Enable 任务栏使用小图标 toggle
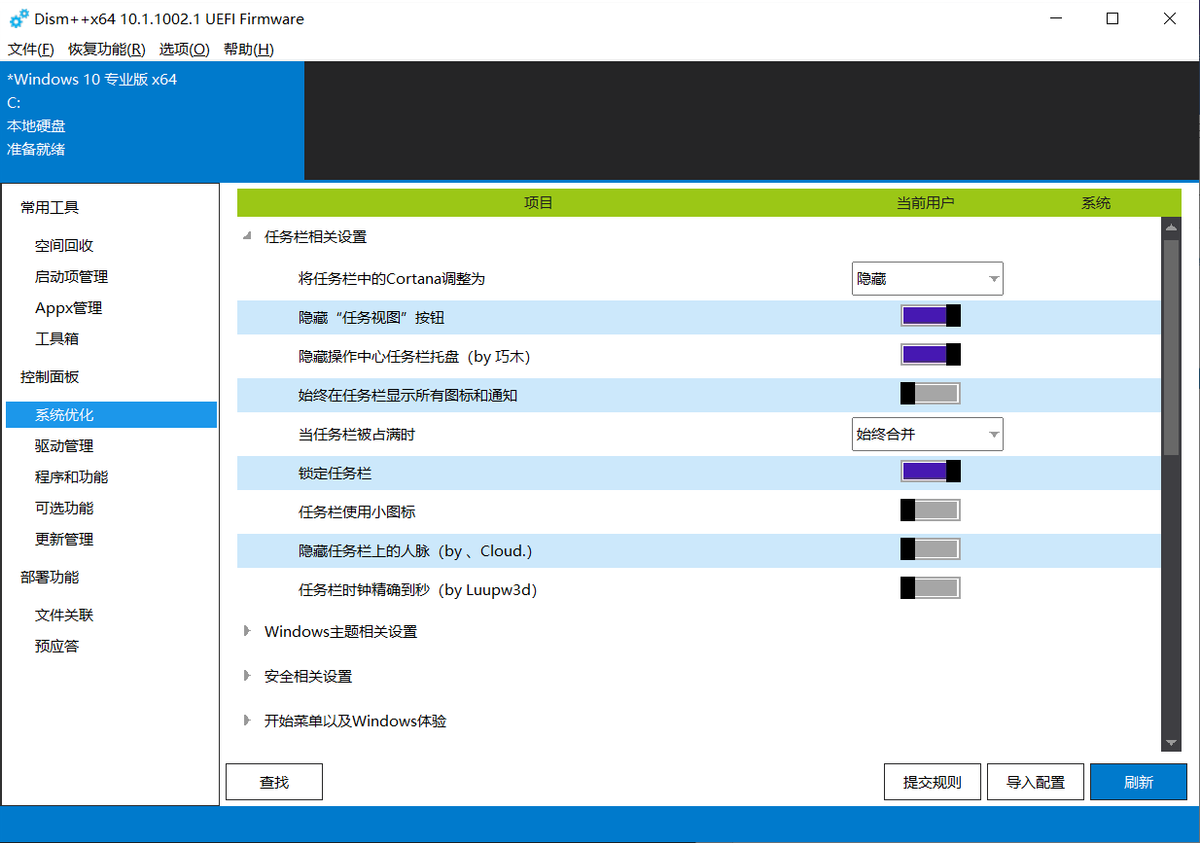 click(x=930, y=511)
